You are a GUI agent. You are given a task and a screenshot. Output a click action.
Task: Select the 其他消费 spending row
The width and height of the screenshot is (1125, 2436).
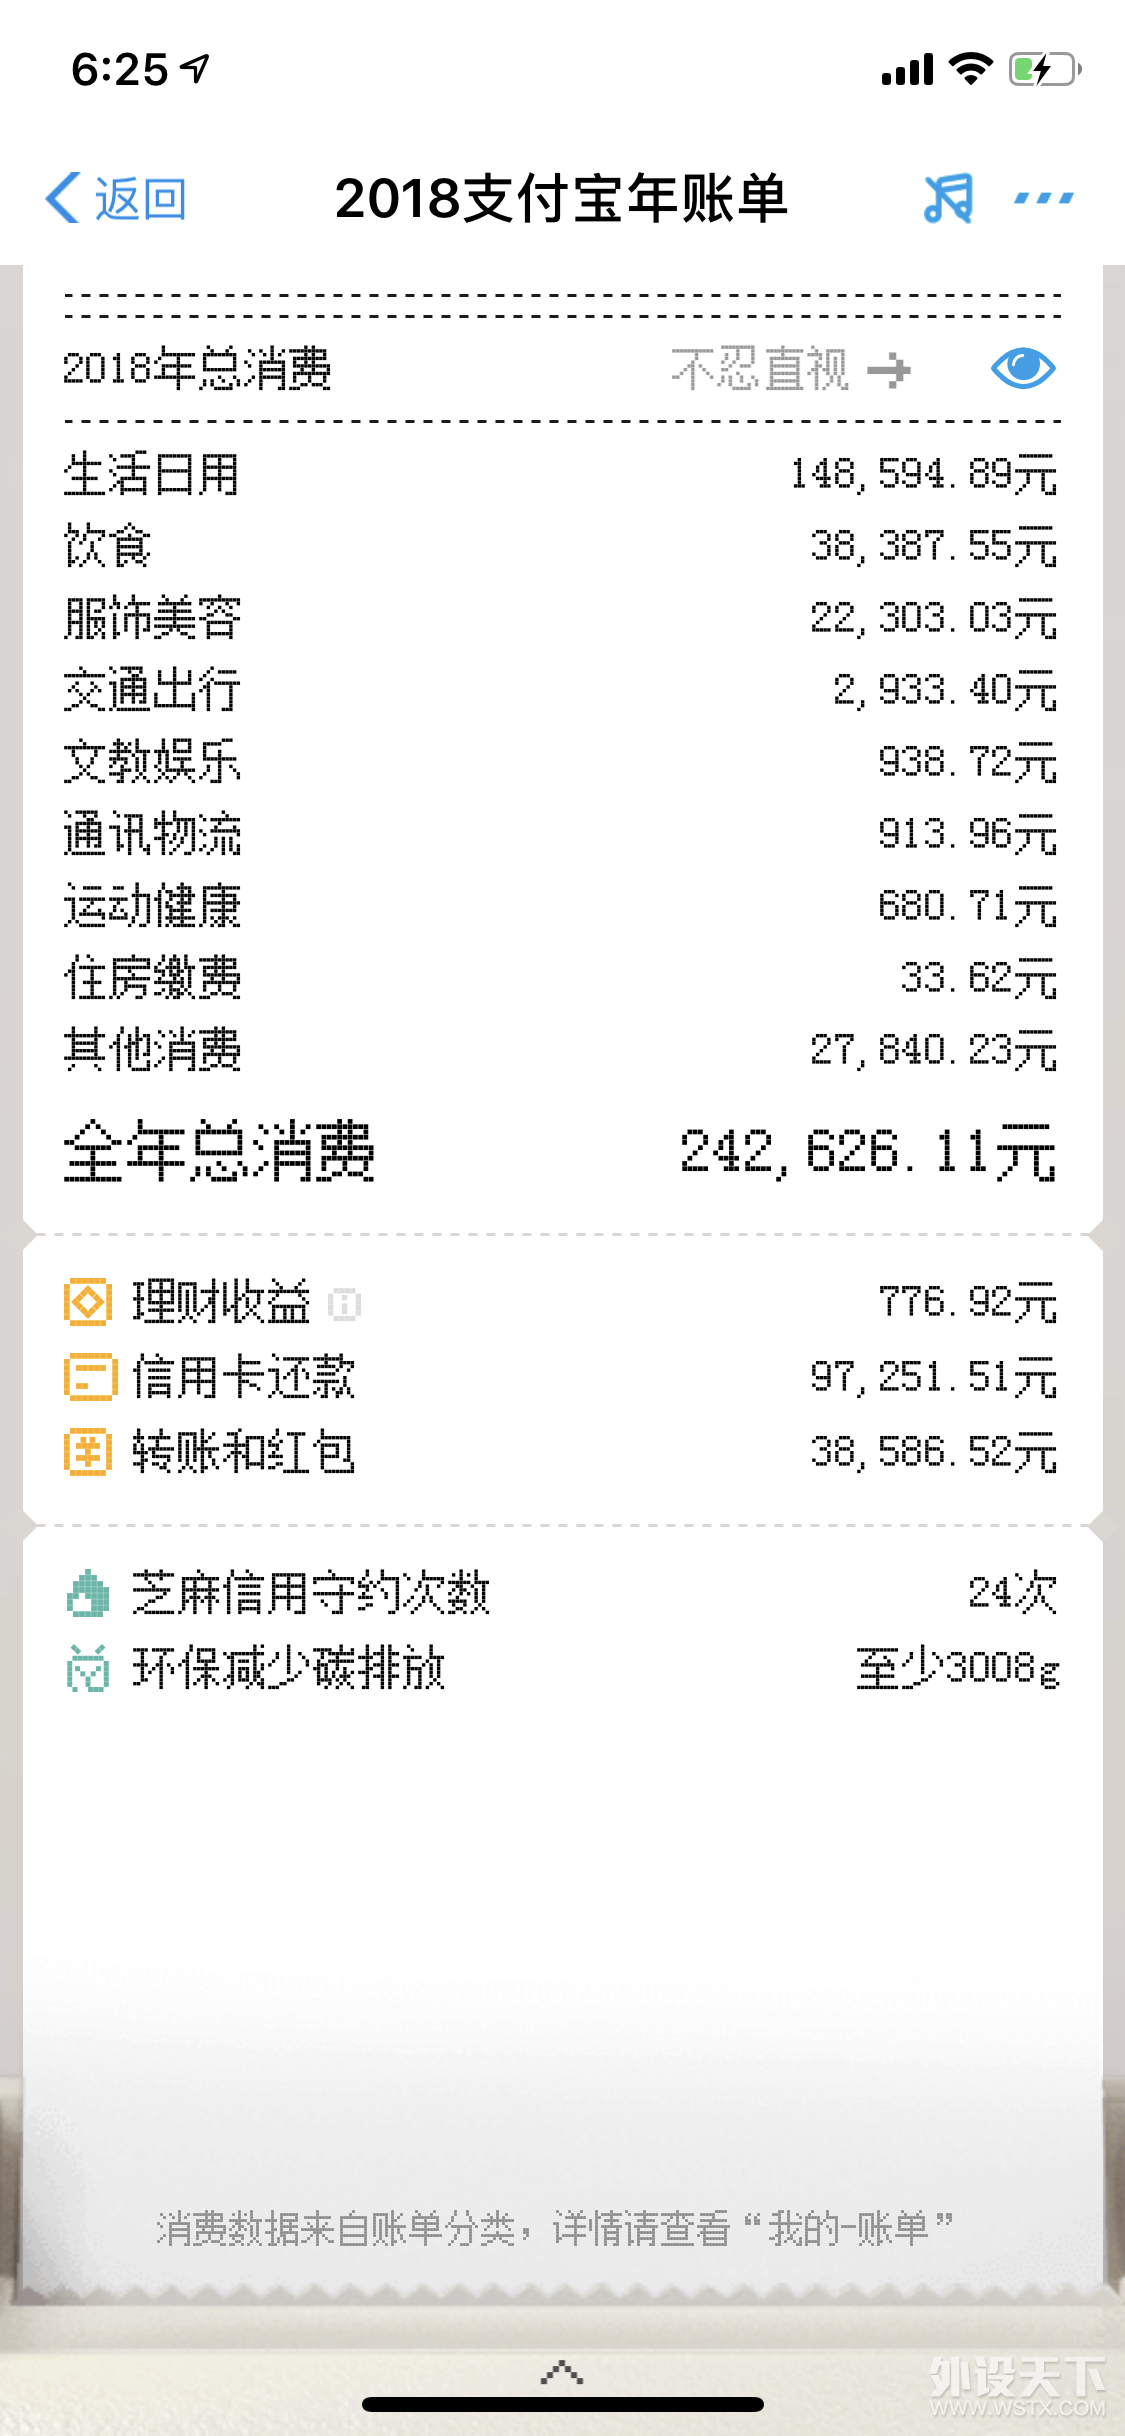(561, 1050)
